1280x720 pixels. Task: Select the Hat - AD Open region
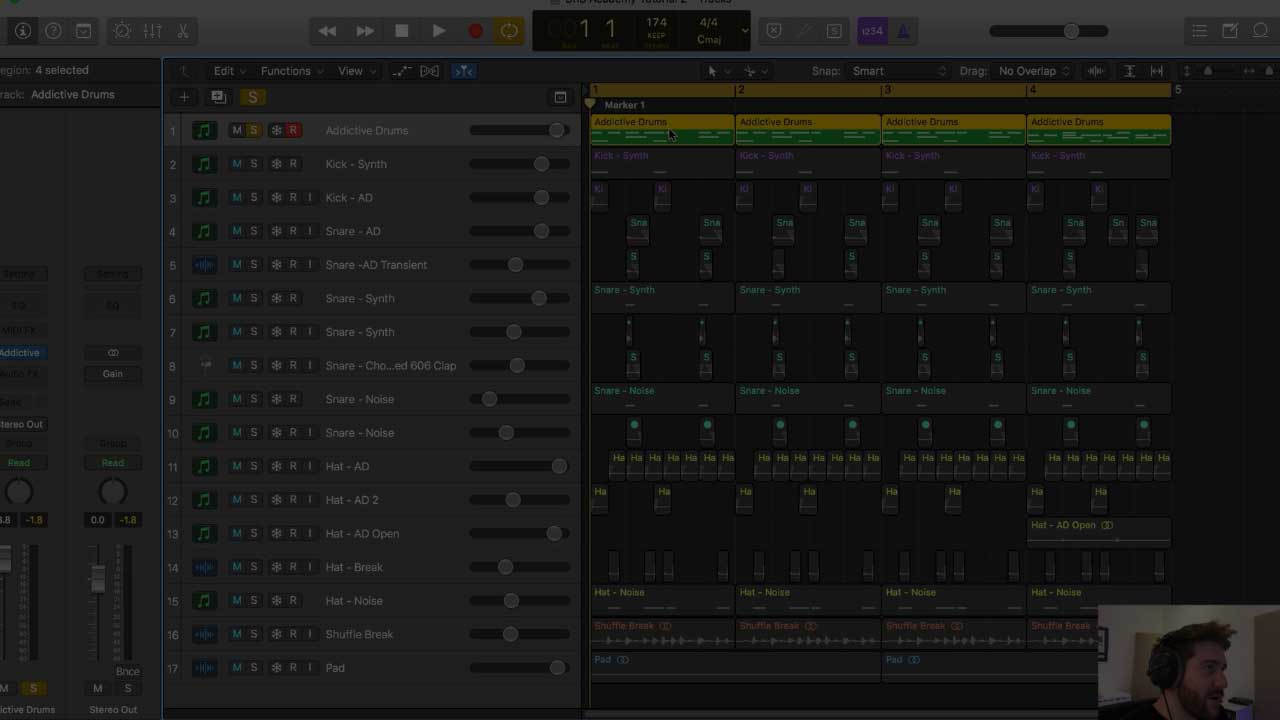pyautogui.click(x=1098, y=532)
